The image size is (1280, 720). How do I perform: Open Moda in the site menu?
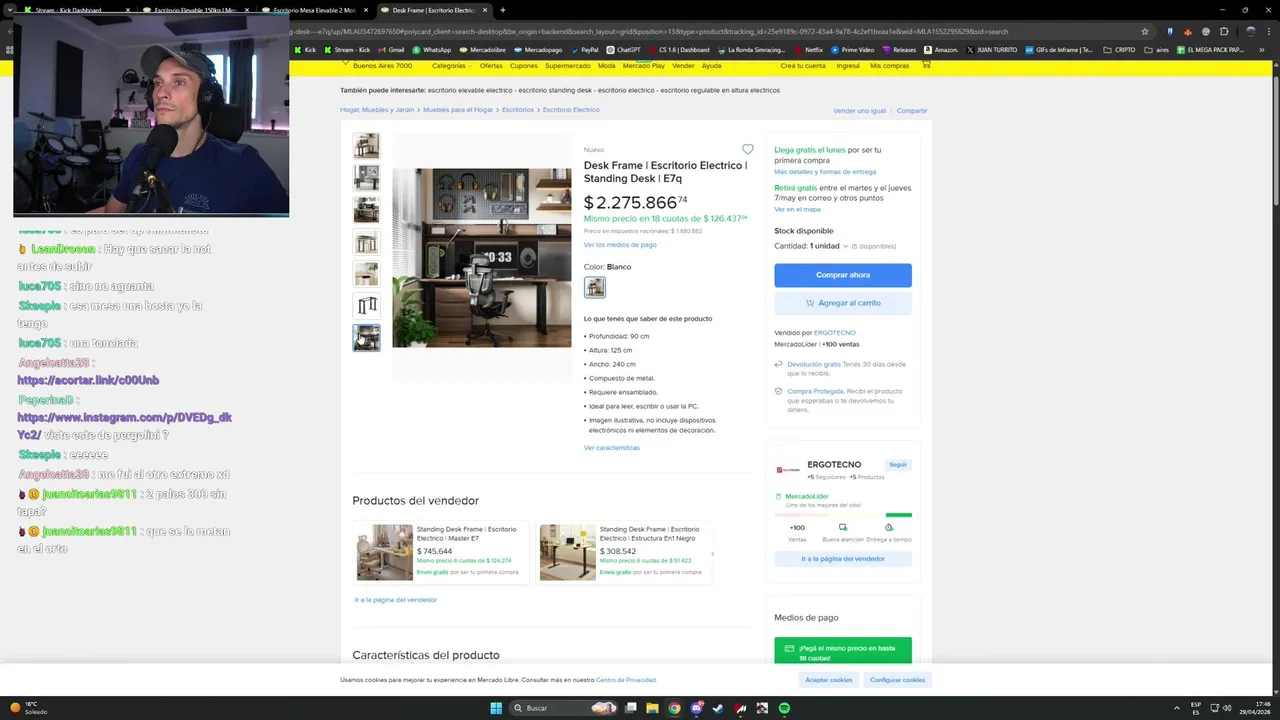click(607, 66)
